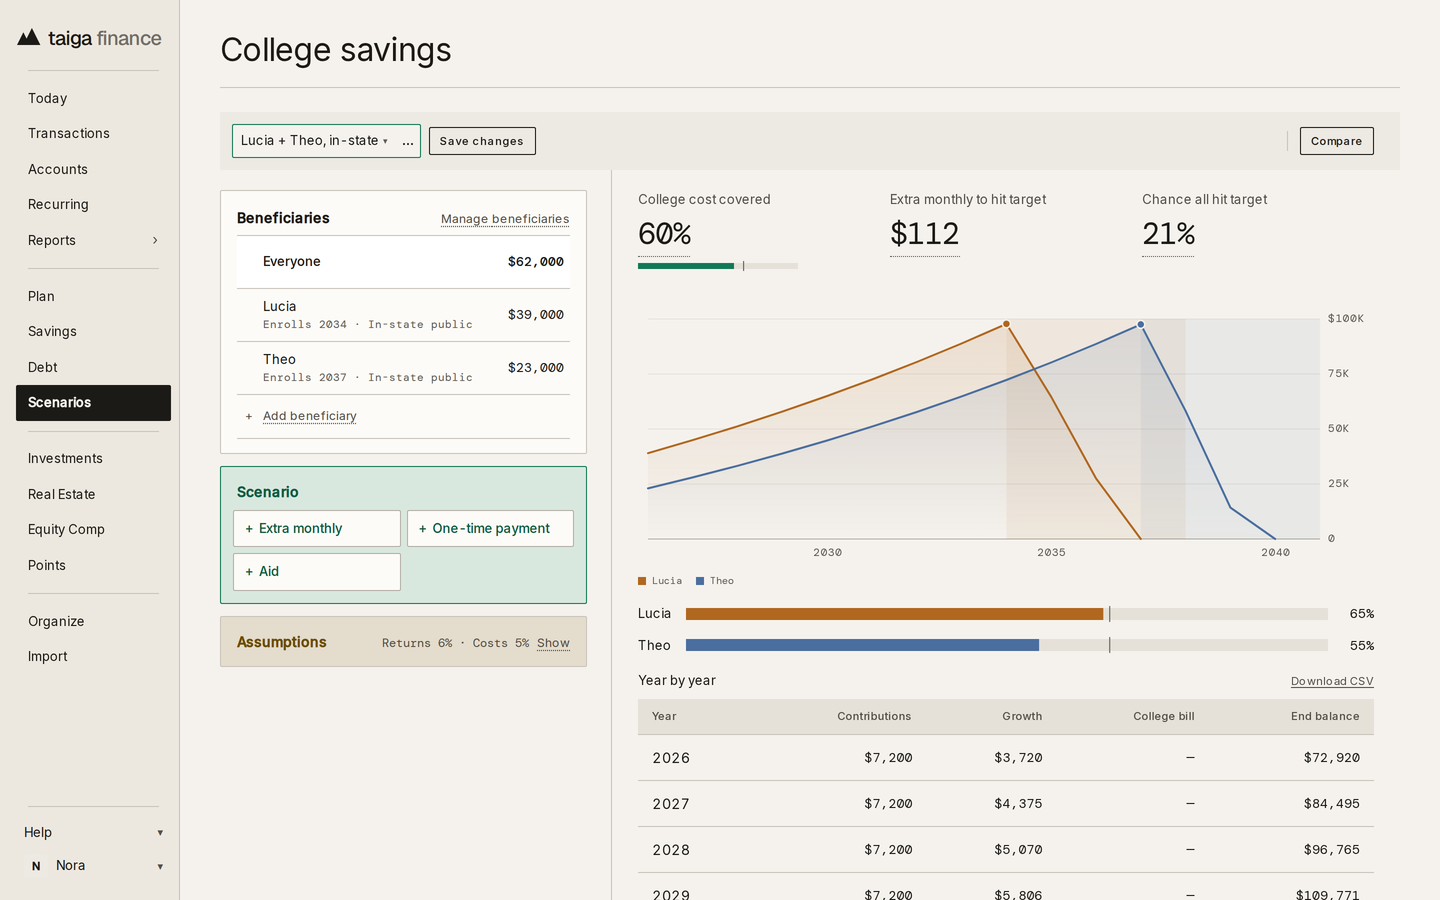
Task: Open the Manage beneficiaries link
Action: 505,219
